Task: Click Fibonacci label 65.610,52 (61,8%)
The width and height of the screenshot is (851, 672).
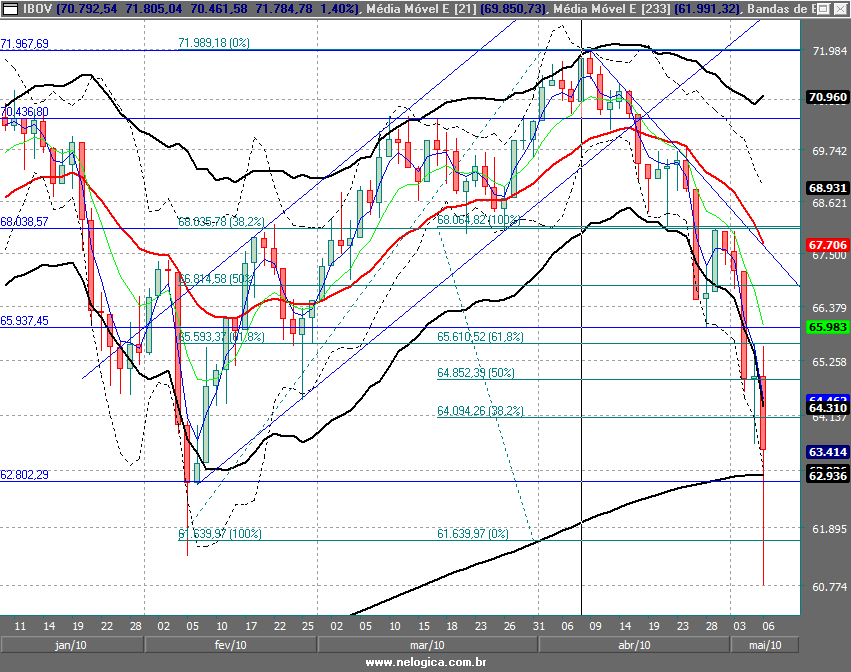Action: 480,337
